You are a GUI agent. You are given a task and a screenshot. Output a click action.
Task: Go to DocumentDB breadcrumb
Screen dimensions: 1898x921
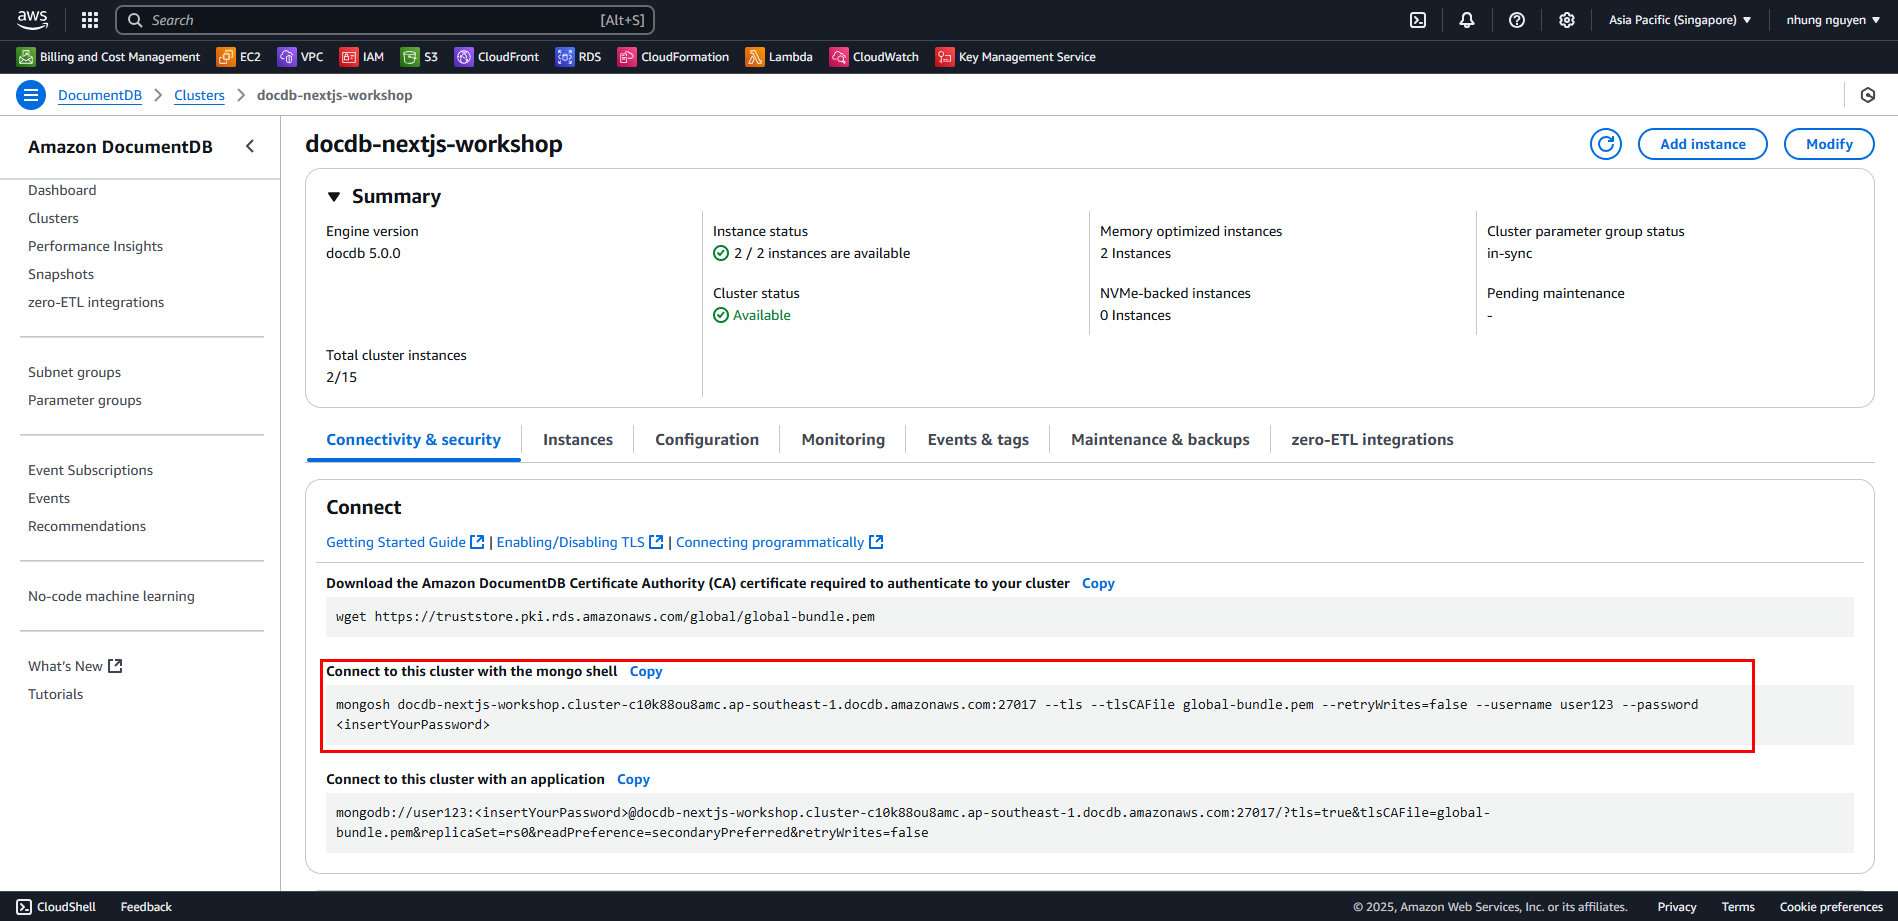click(x=100, y=95)
